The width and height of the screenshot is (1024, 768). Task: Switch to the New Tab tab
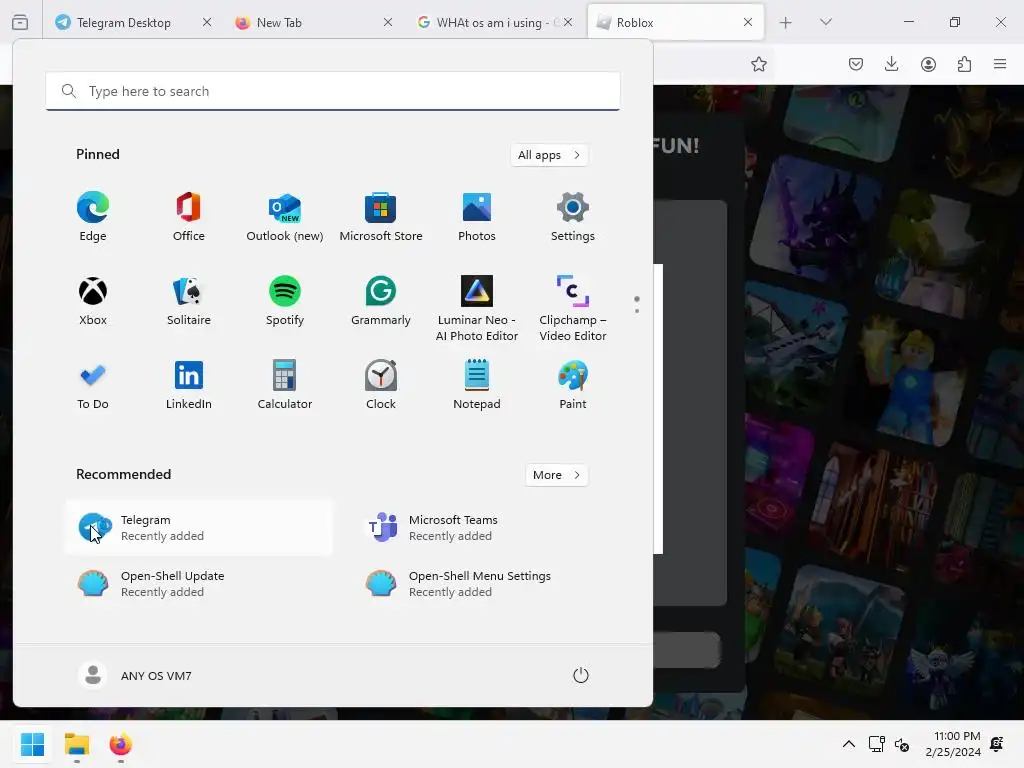click(313, 22)
